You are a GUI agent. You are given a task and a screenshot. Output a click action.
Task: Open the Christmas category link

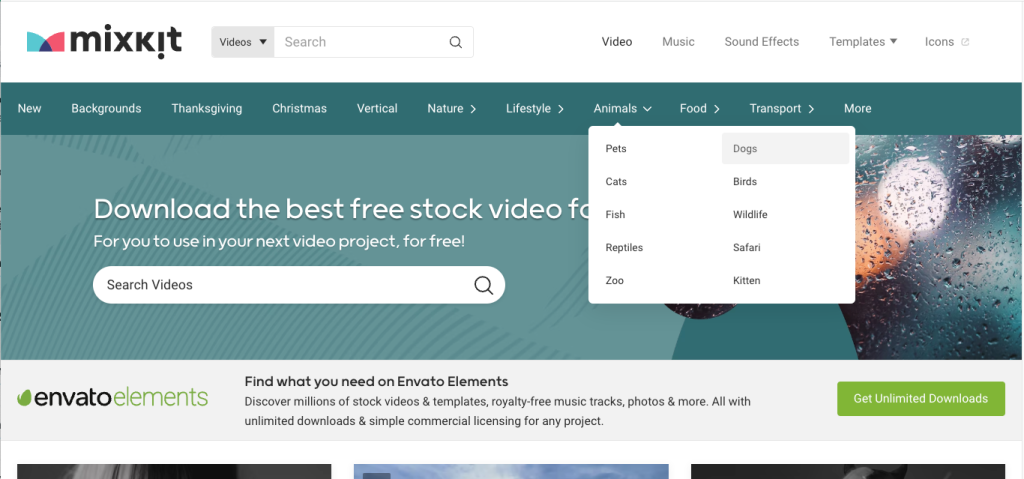[x=299, y=108]
